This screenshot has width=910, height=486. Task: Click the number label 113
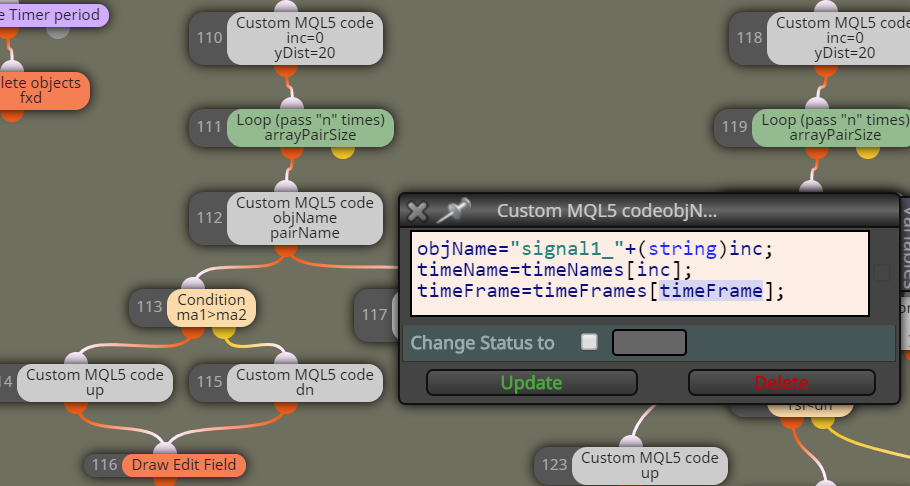pyautogui.click(x=150, y=307)
